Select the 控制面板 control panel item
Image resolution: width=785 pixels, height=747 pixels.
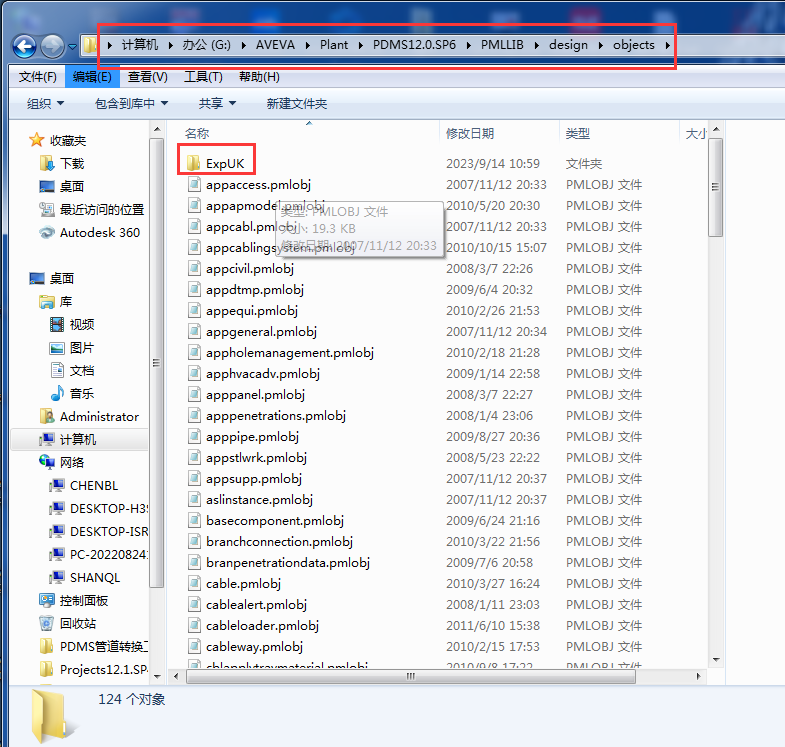coord(47,601)
